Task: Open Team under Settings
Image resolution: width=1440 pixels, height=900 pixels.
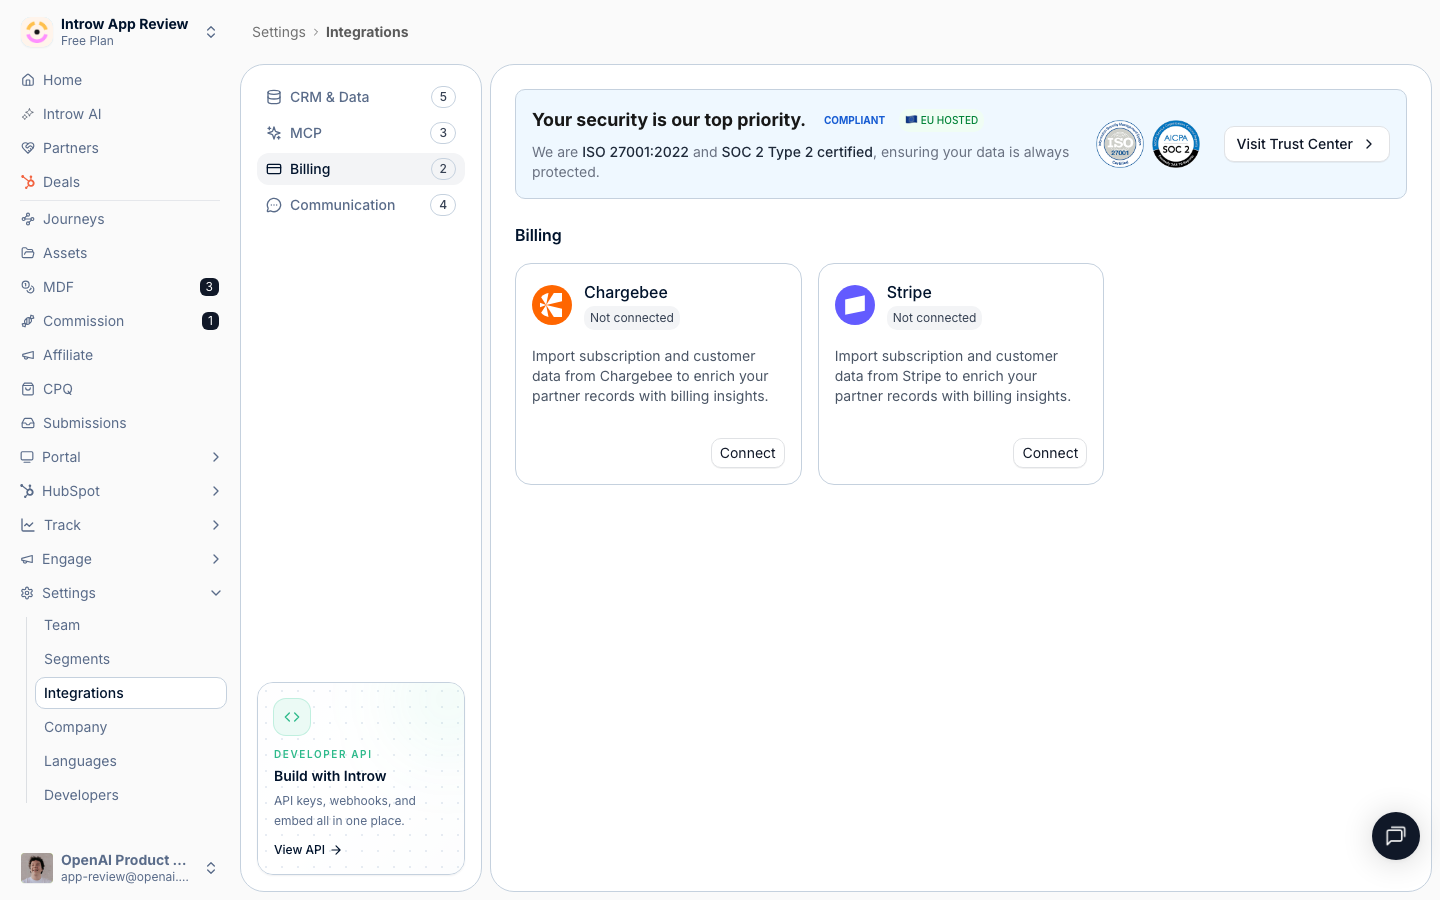Action: pyautogui.click(x=131, y=625)
